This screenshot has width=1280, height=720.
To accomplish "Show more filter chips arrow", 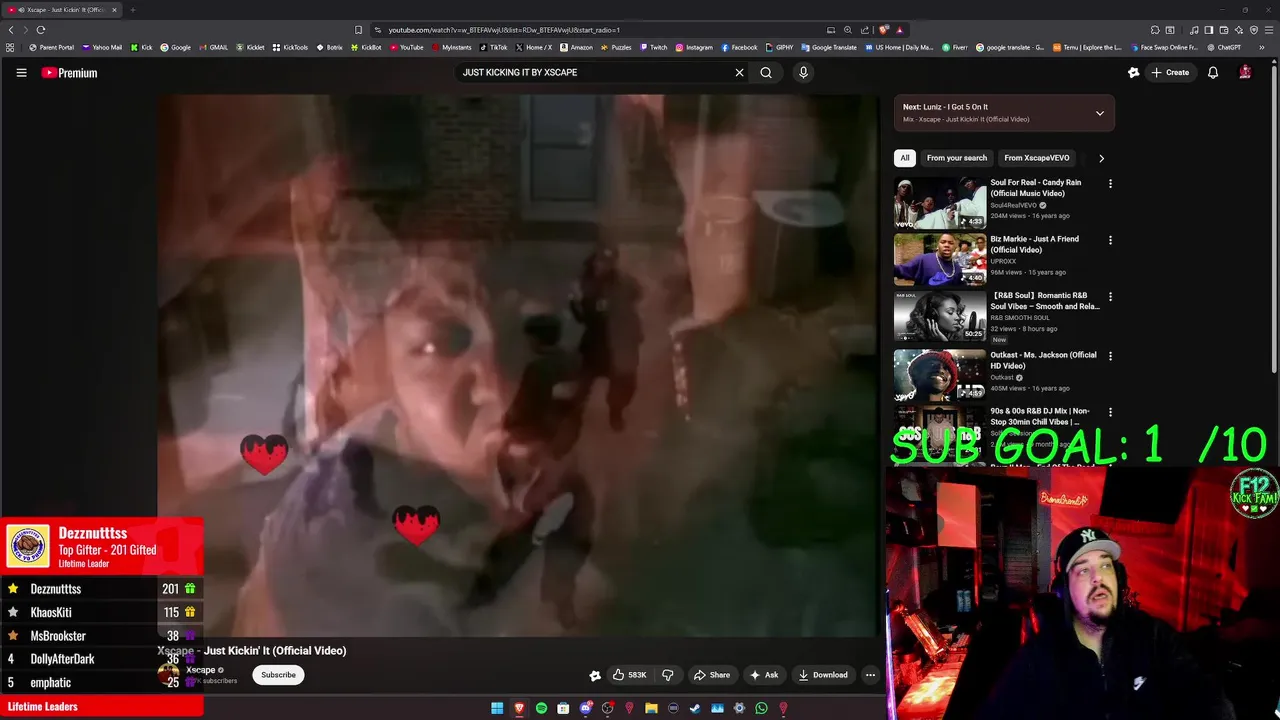I will [x=1102, y=158].
